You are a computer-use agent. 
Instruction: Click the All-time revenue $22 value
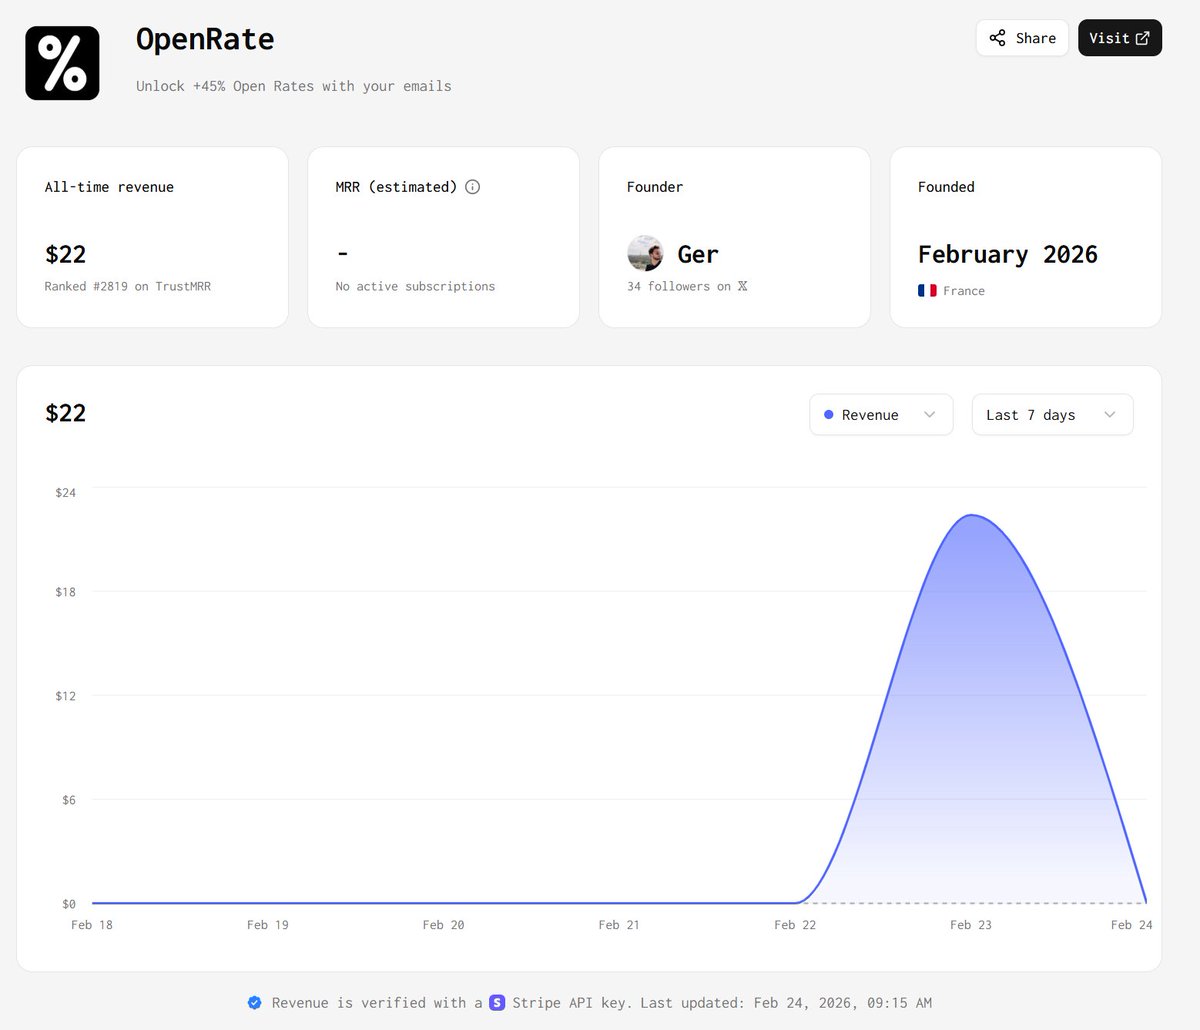point(66,255)
